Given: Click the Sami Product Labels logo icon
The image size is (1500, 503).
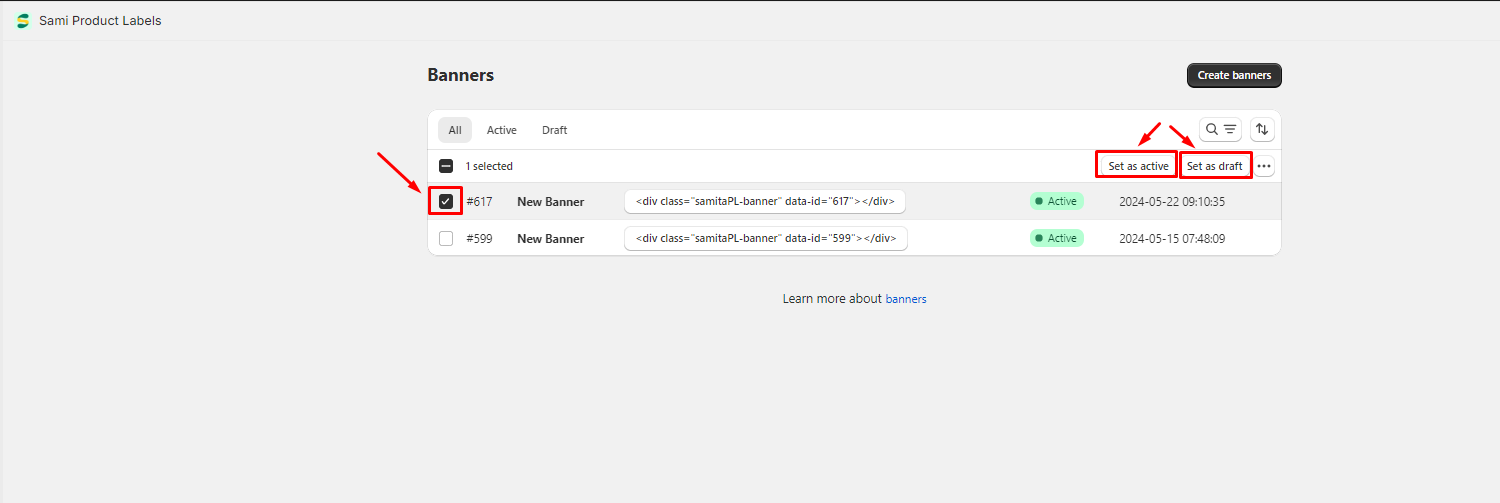Looking at the screenshot, I should click(23, 21).
